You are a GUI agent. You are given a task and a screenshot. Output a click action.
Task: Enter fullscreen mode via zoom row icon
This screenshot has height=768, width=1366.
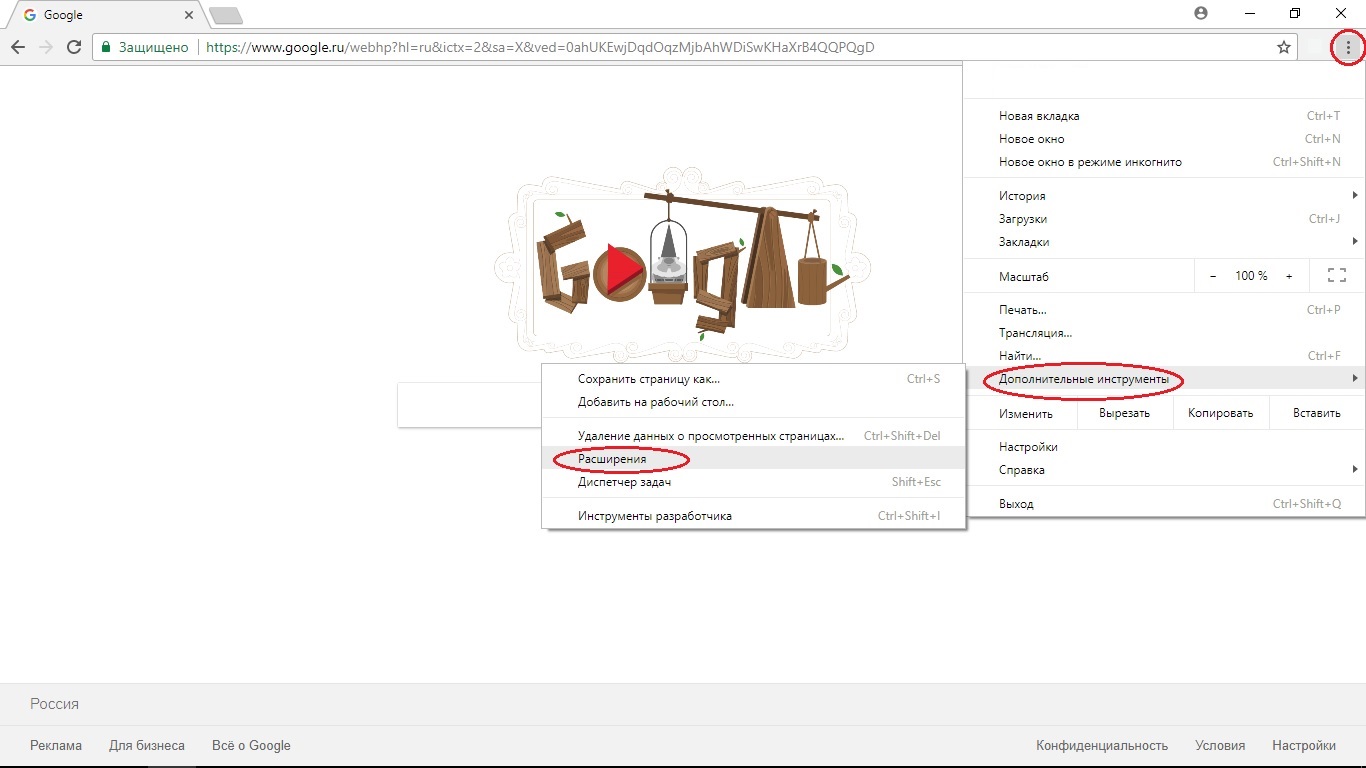pos(1336,275)
